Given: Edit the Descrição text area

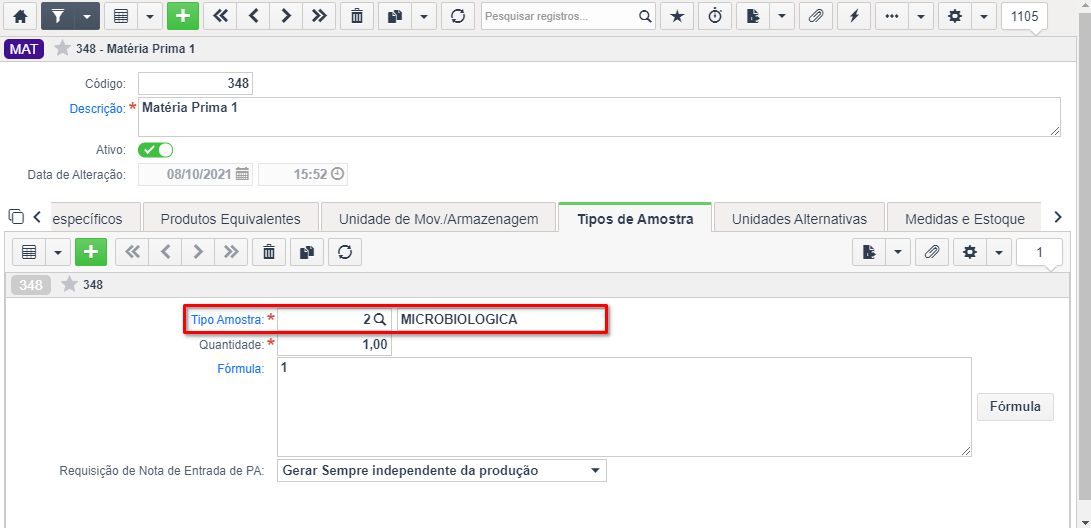Looking at the screenshot, I should pyautogui.click(x=599, y=116).
